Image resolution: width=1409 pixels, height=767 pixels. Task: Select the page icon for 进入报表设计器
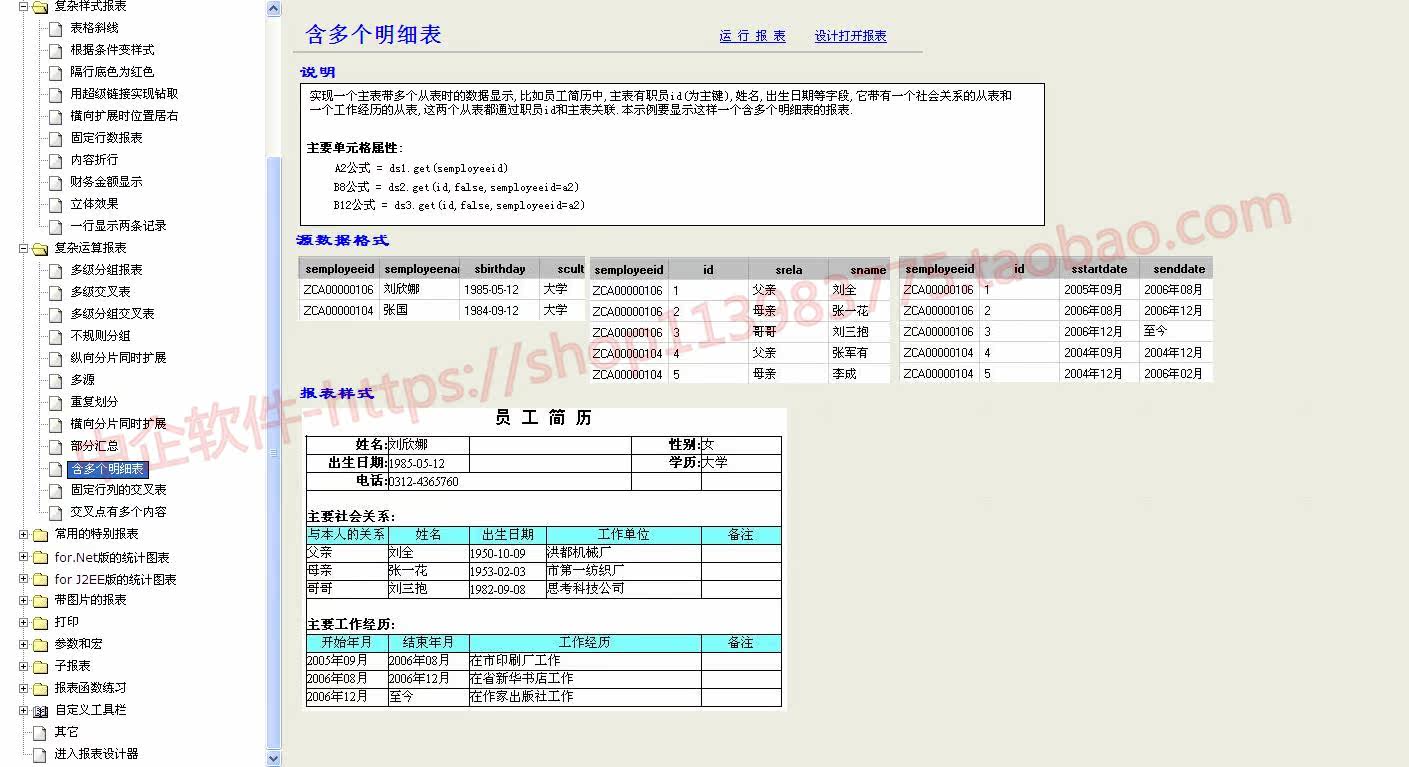click(40, 754)
